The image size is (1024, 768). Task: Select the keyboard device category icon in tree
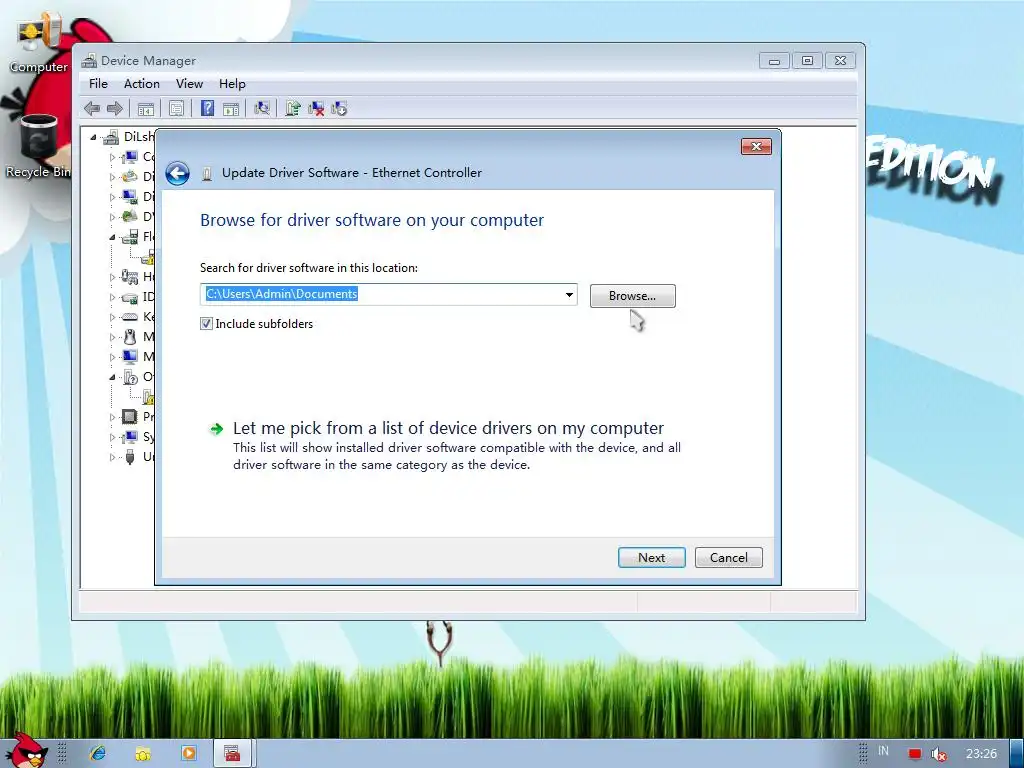[x=130, y=317]
